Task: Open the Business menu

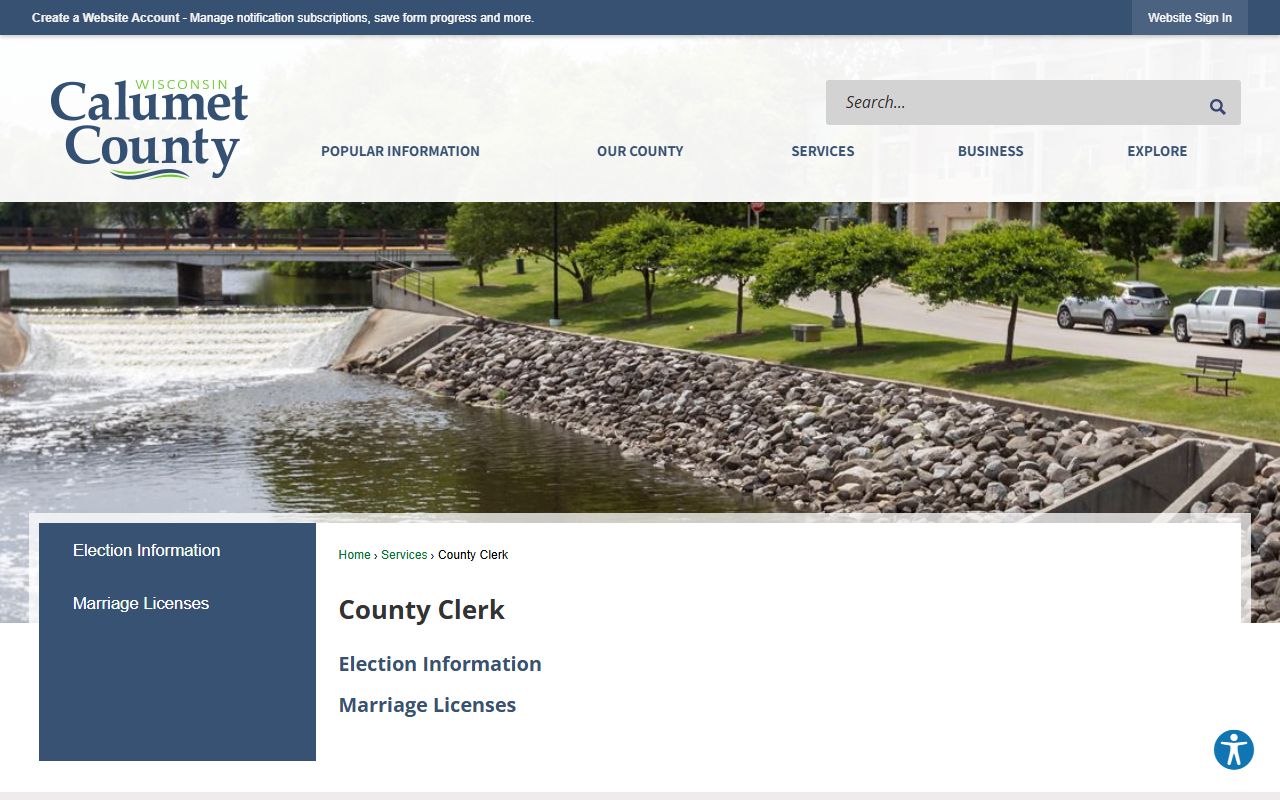Action: coord(990,151)
